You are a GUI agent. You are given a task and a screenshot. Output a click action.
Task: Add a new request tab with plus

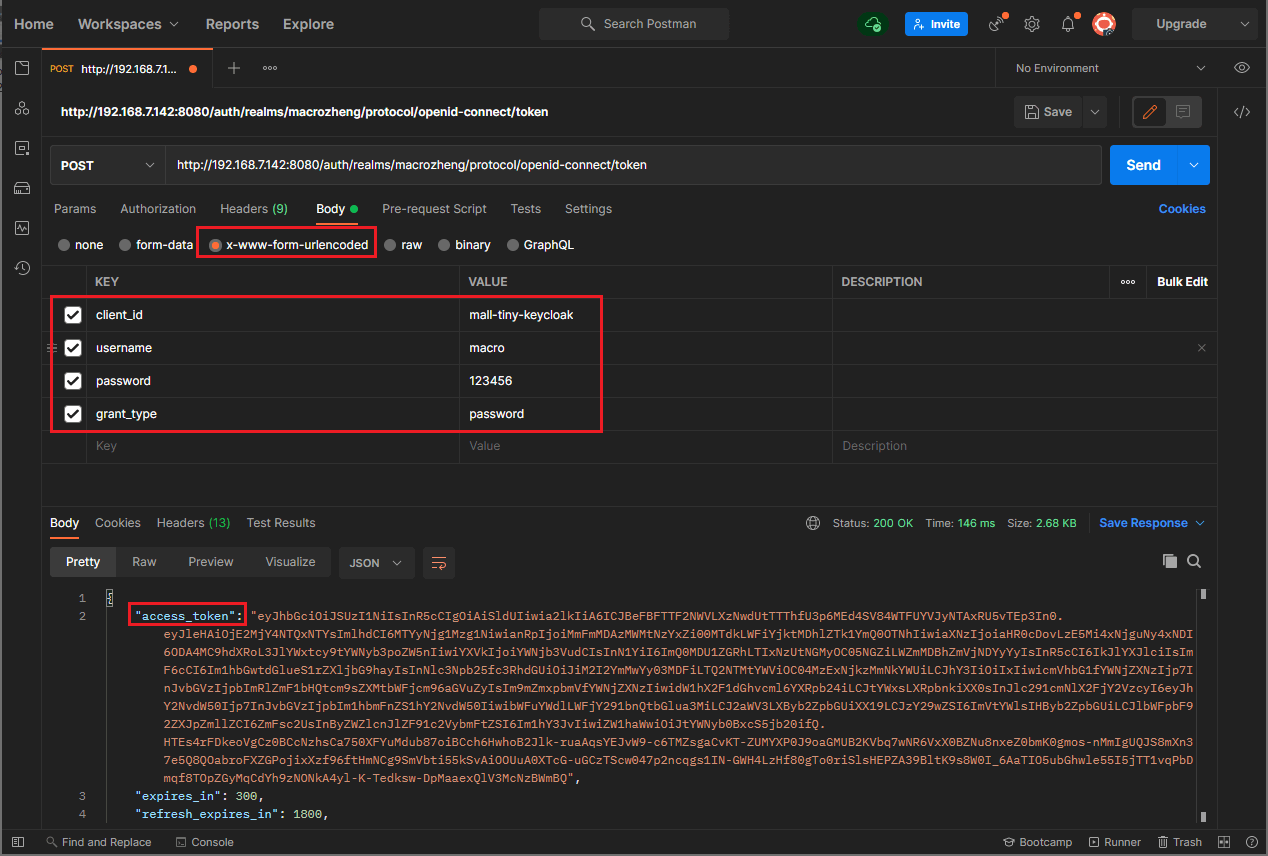tap(234, 68)
